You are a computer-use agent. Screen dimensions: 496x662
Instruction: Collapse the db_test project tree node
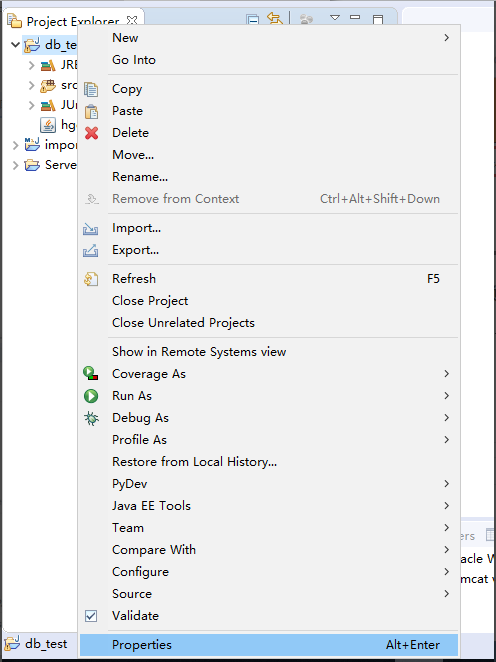tap(15, 45)
